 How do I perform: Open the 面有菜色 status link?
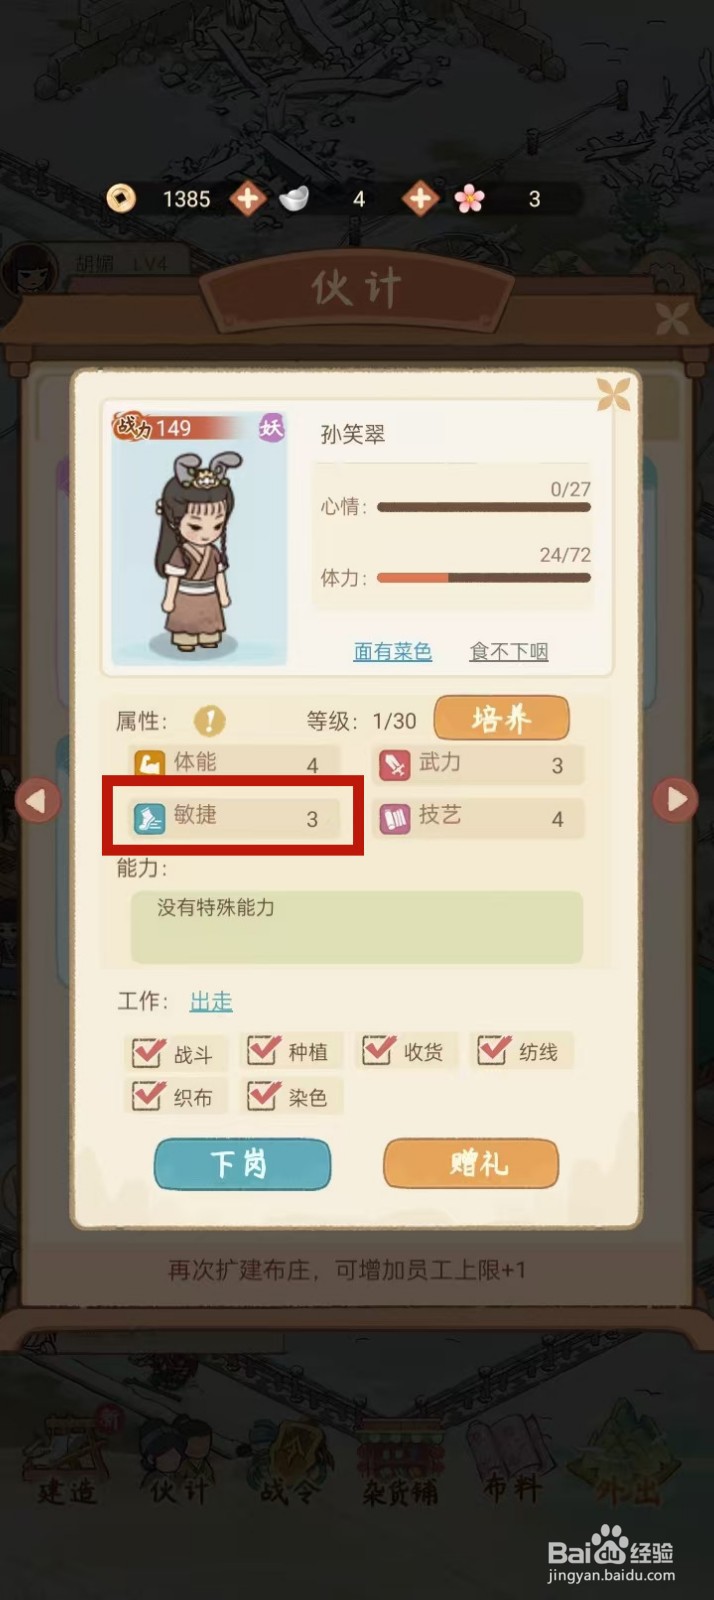click(x=393, y=652)
